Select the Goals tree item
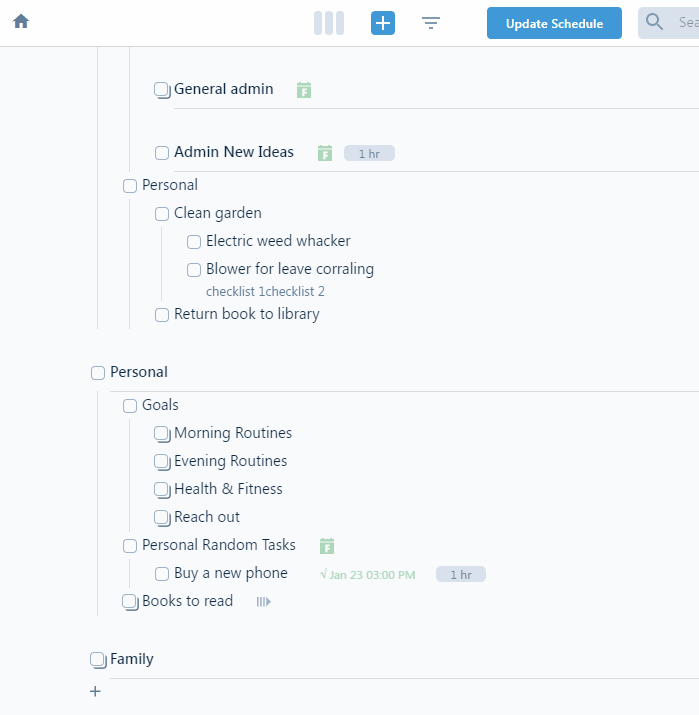The image size is (699, 715). [160, 405]
